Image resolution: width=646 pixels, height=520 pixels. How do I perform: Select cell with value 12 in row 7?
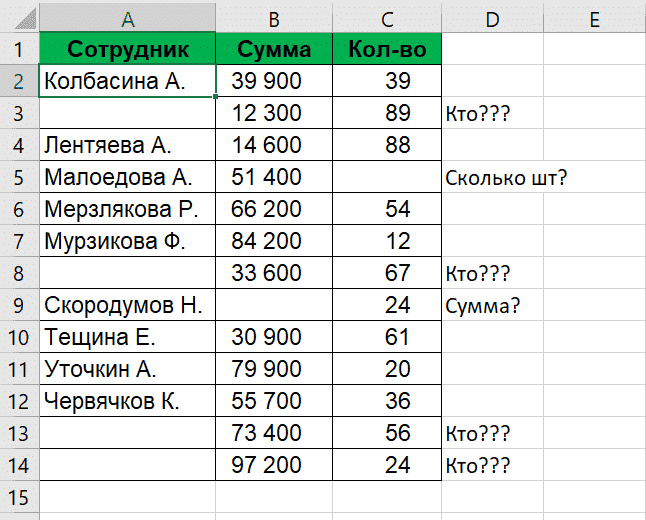point(387,241)
